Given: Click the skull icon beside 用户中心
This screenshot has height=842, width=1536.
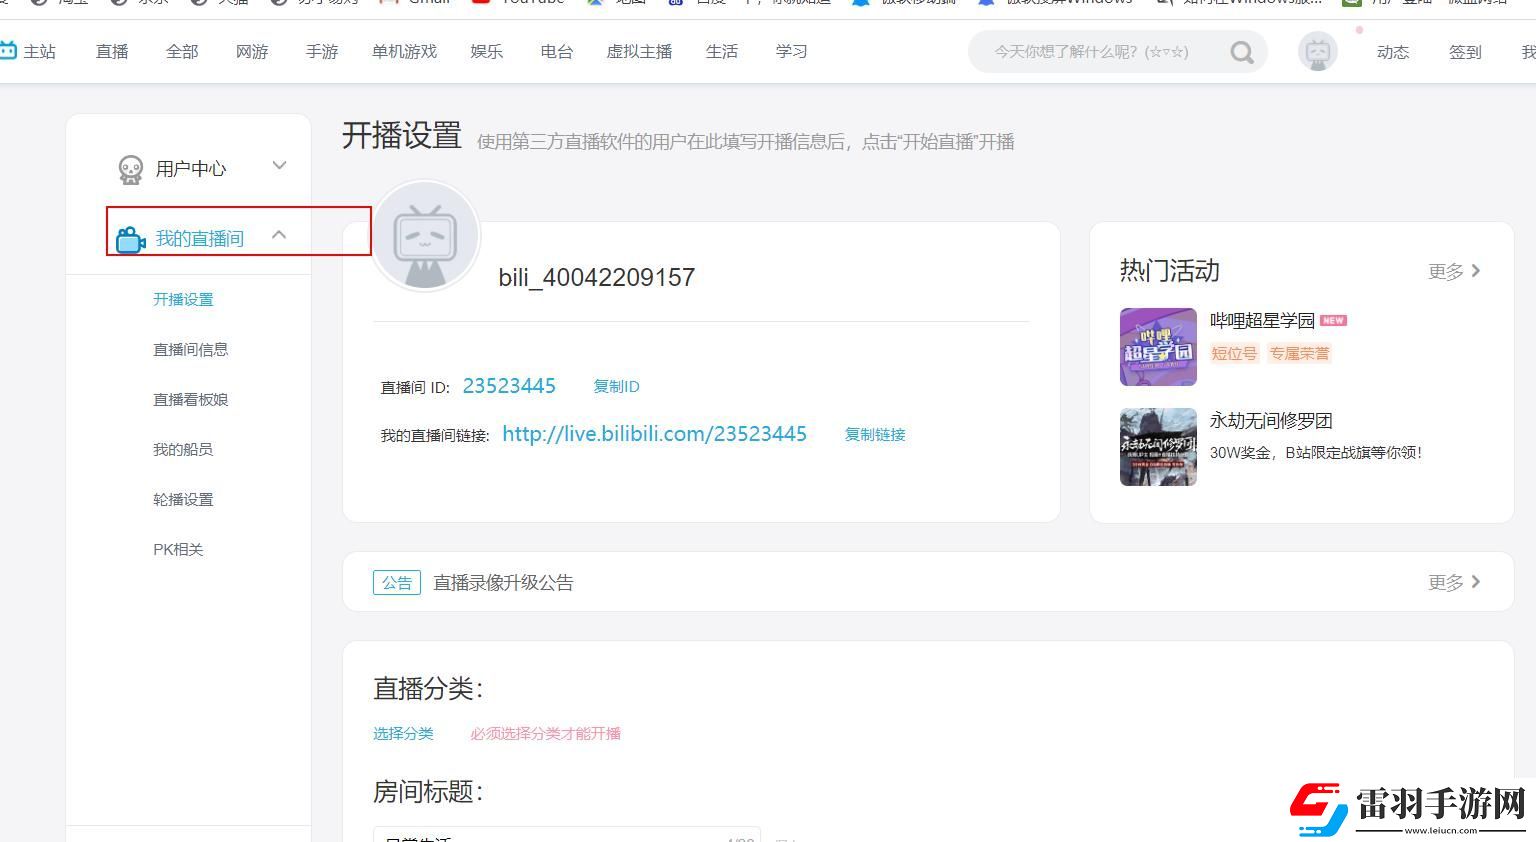Looking at the screenshot, I should (131, 170).
